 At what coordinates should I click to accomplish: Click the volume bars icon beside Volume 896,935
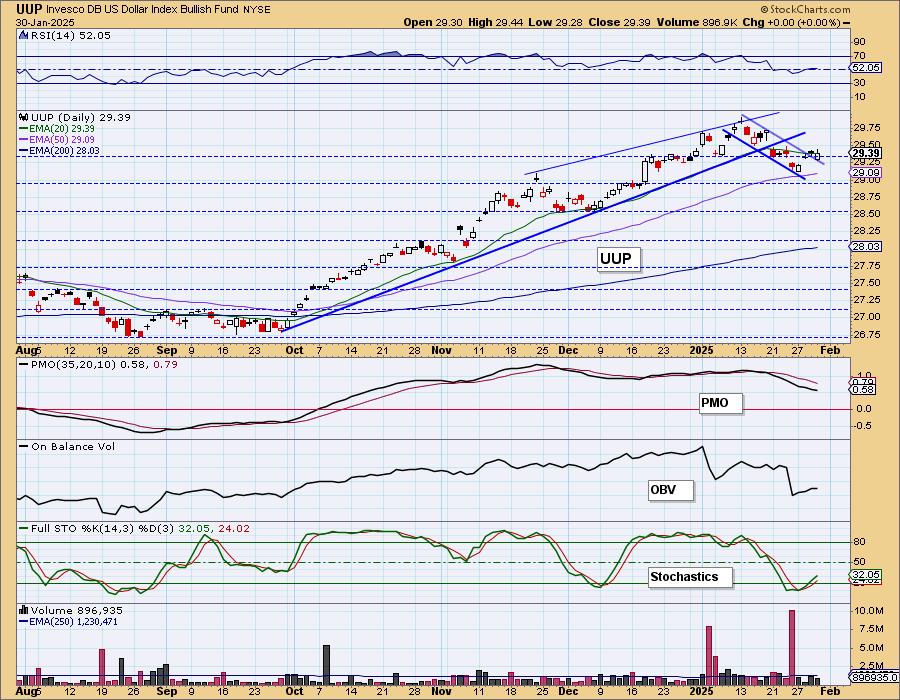[x=24, y=610]
